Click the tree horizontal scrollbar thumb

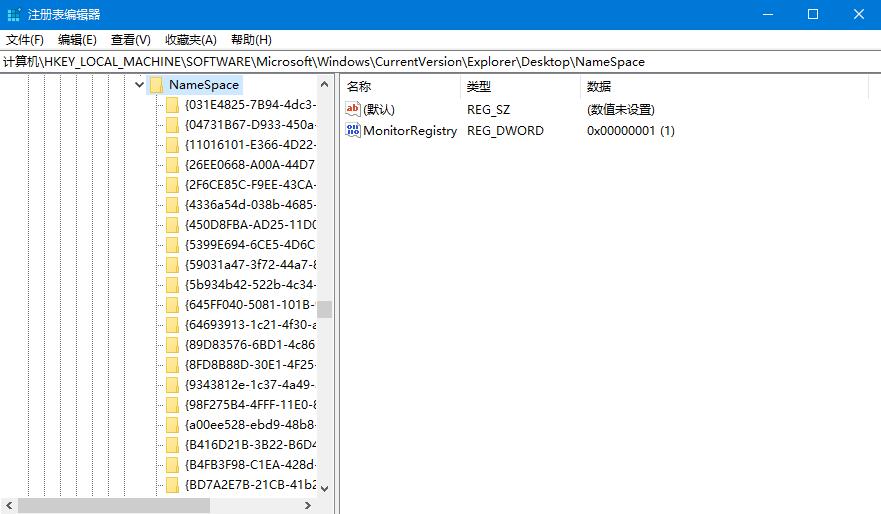tap(114, 506)
